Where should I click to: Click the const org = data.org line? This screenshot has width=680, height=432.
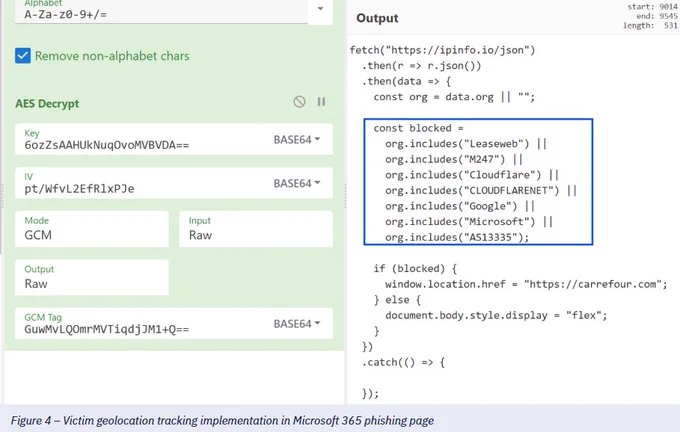(454, 97)
